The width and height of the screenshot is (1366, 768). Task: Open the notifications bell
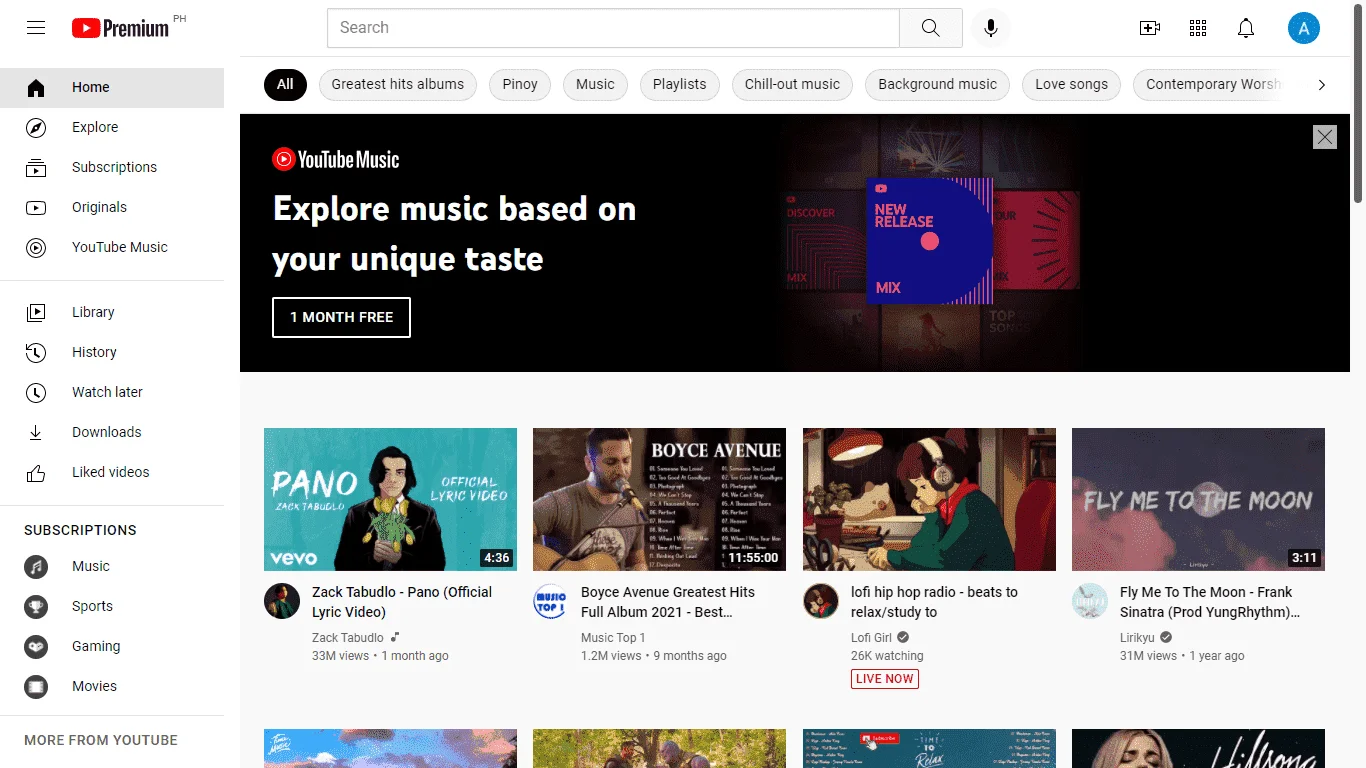[x=1246, y=28]
